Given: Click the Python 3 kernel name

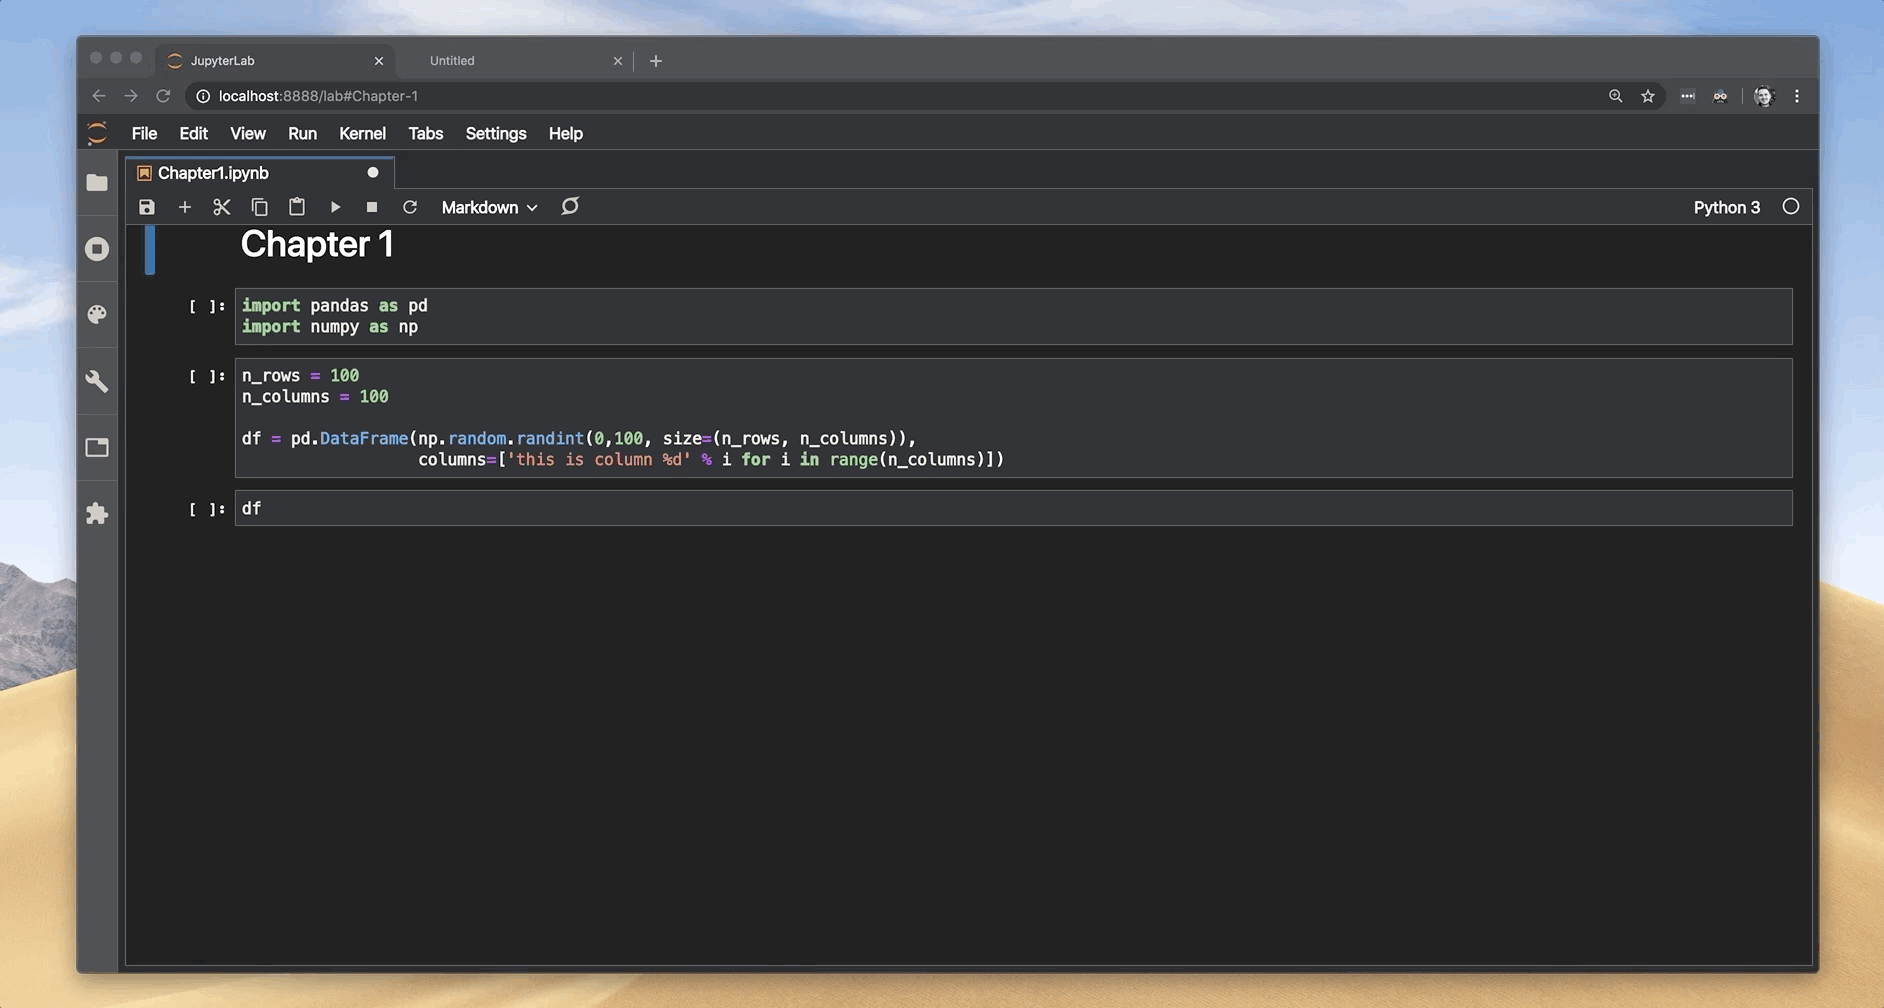Looking at the screenshot, I should 1726,207.
